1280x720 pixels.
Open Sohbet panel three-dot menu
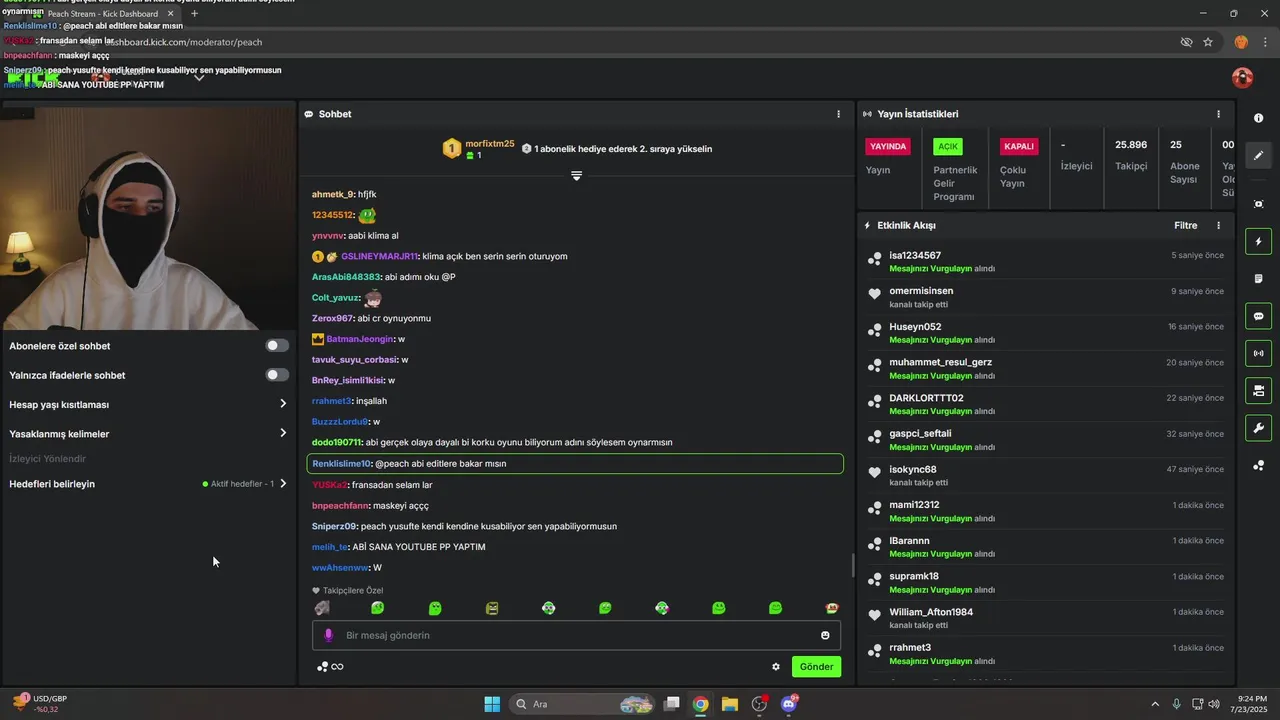tap(838, 114)
